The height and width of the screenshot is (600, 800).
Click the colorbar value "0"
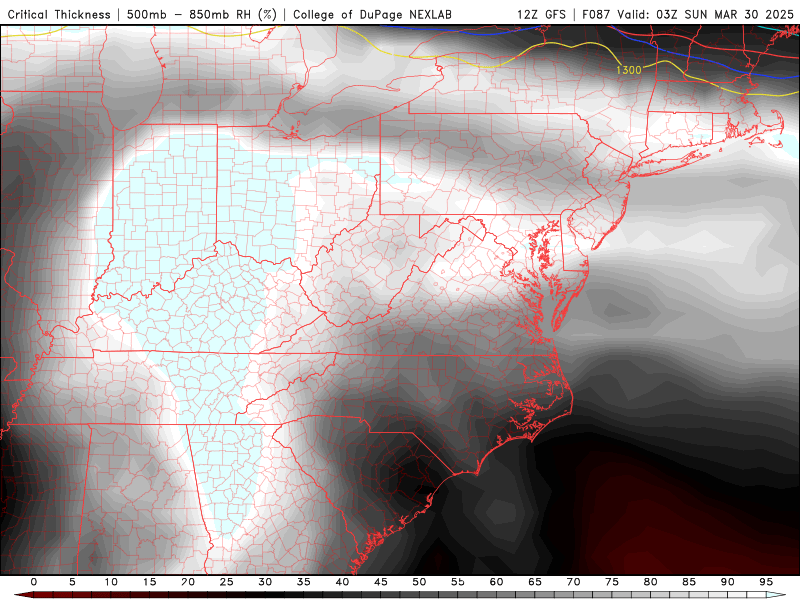click(x=34, y=582)
